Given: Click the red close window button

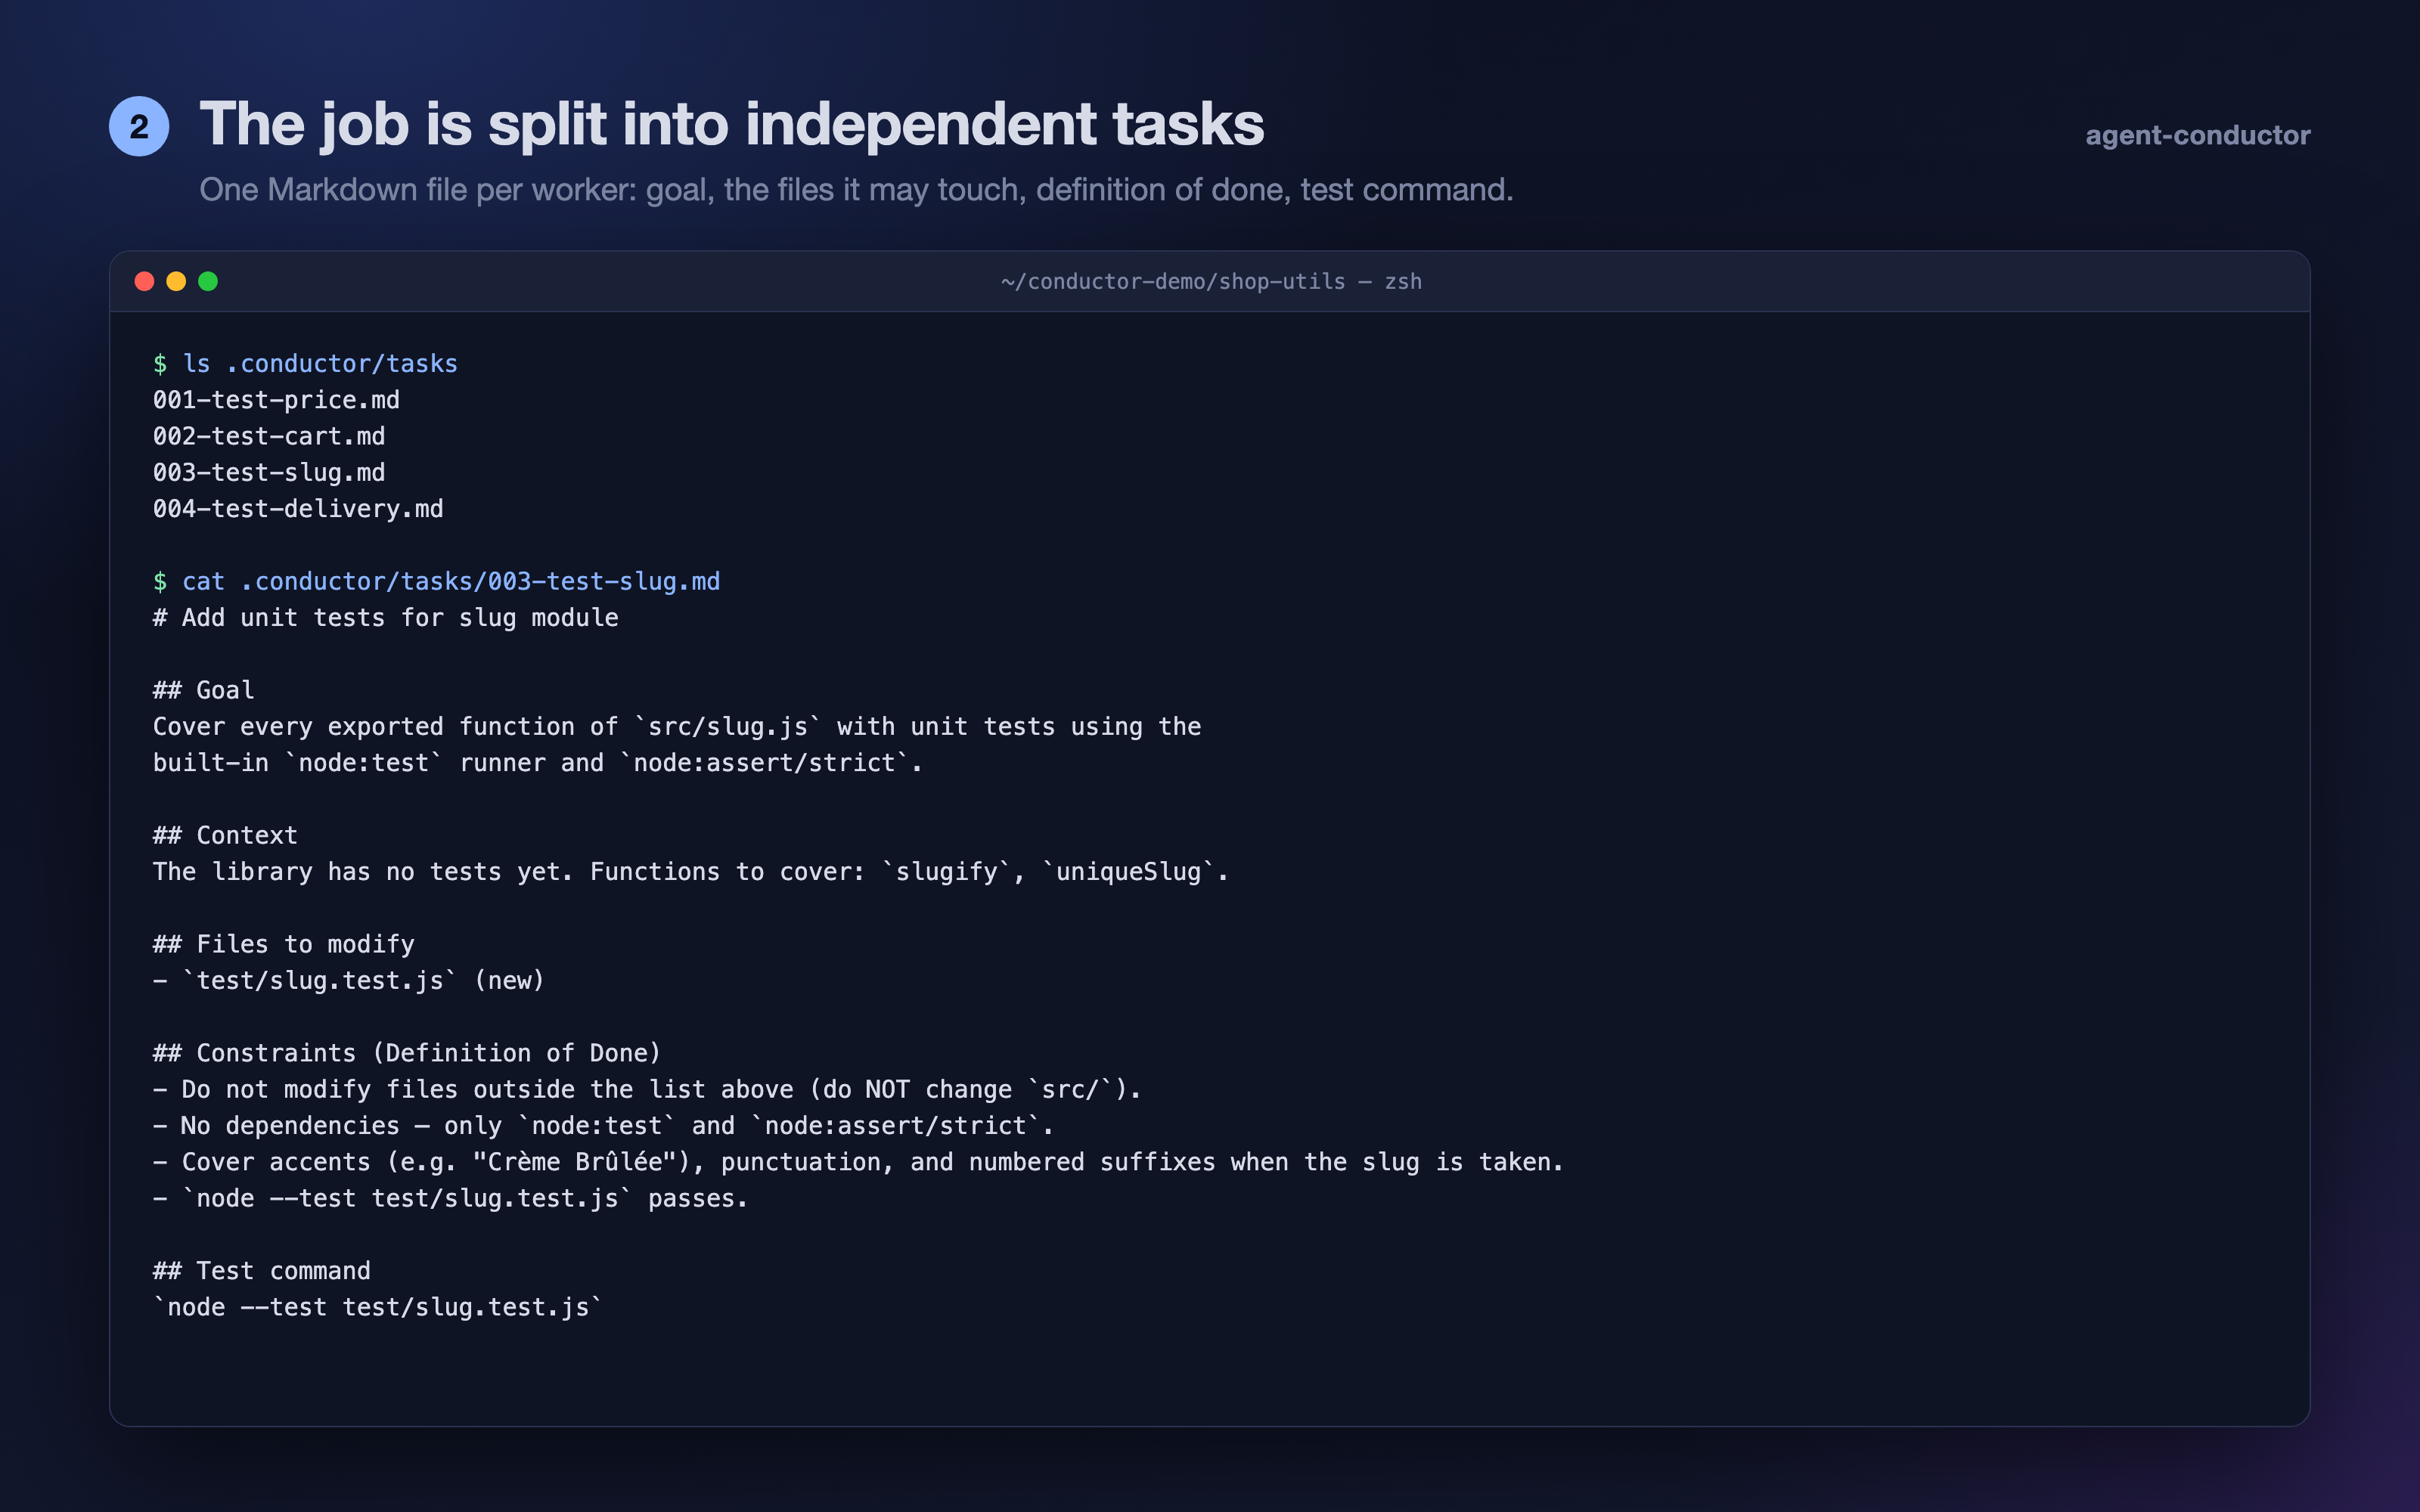Looking at the screenshot, I should pyautogui.click(x=144, y=281).
